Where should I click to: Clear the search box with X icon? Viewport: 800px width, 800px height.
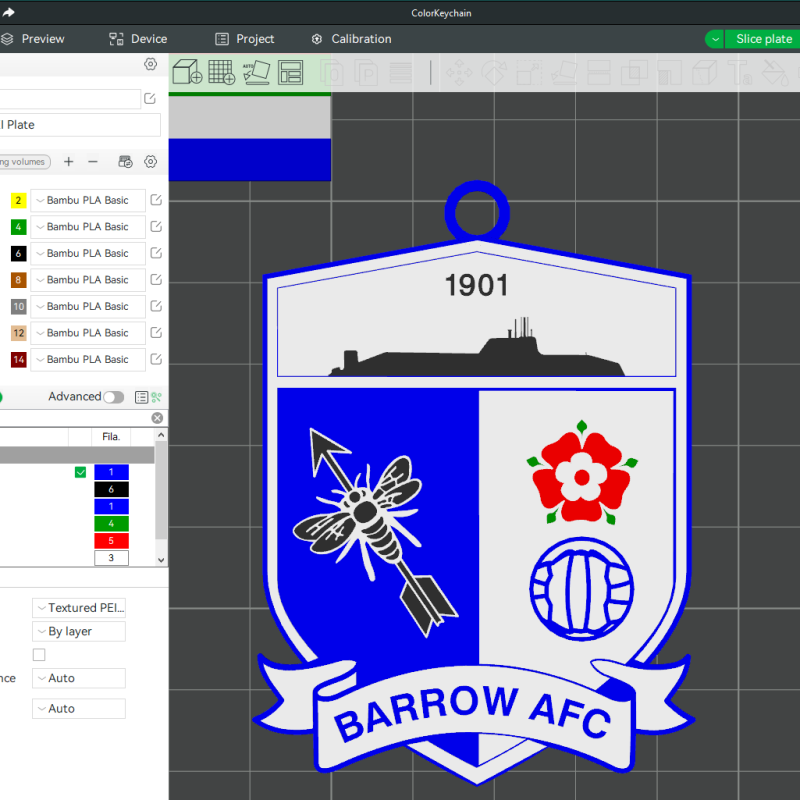(157, 418)
